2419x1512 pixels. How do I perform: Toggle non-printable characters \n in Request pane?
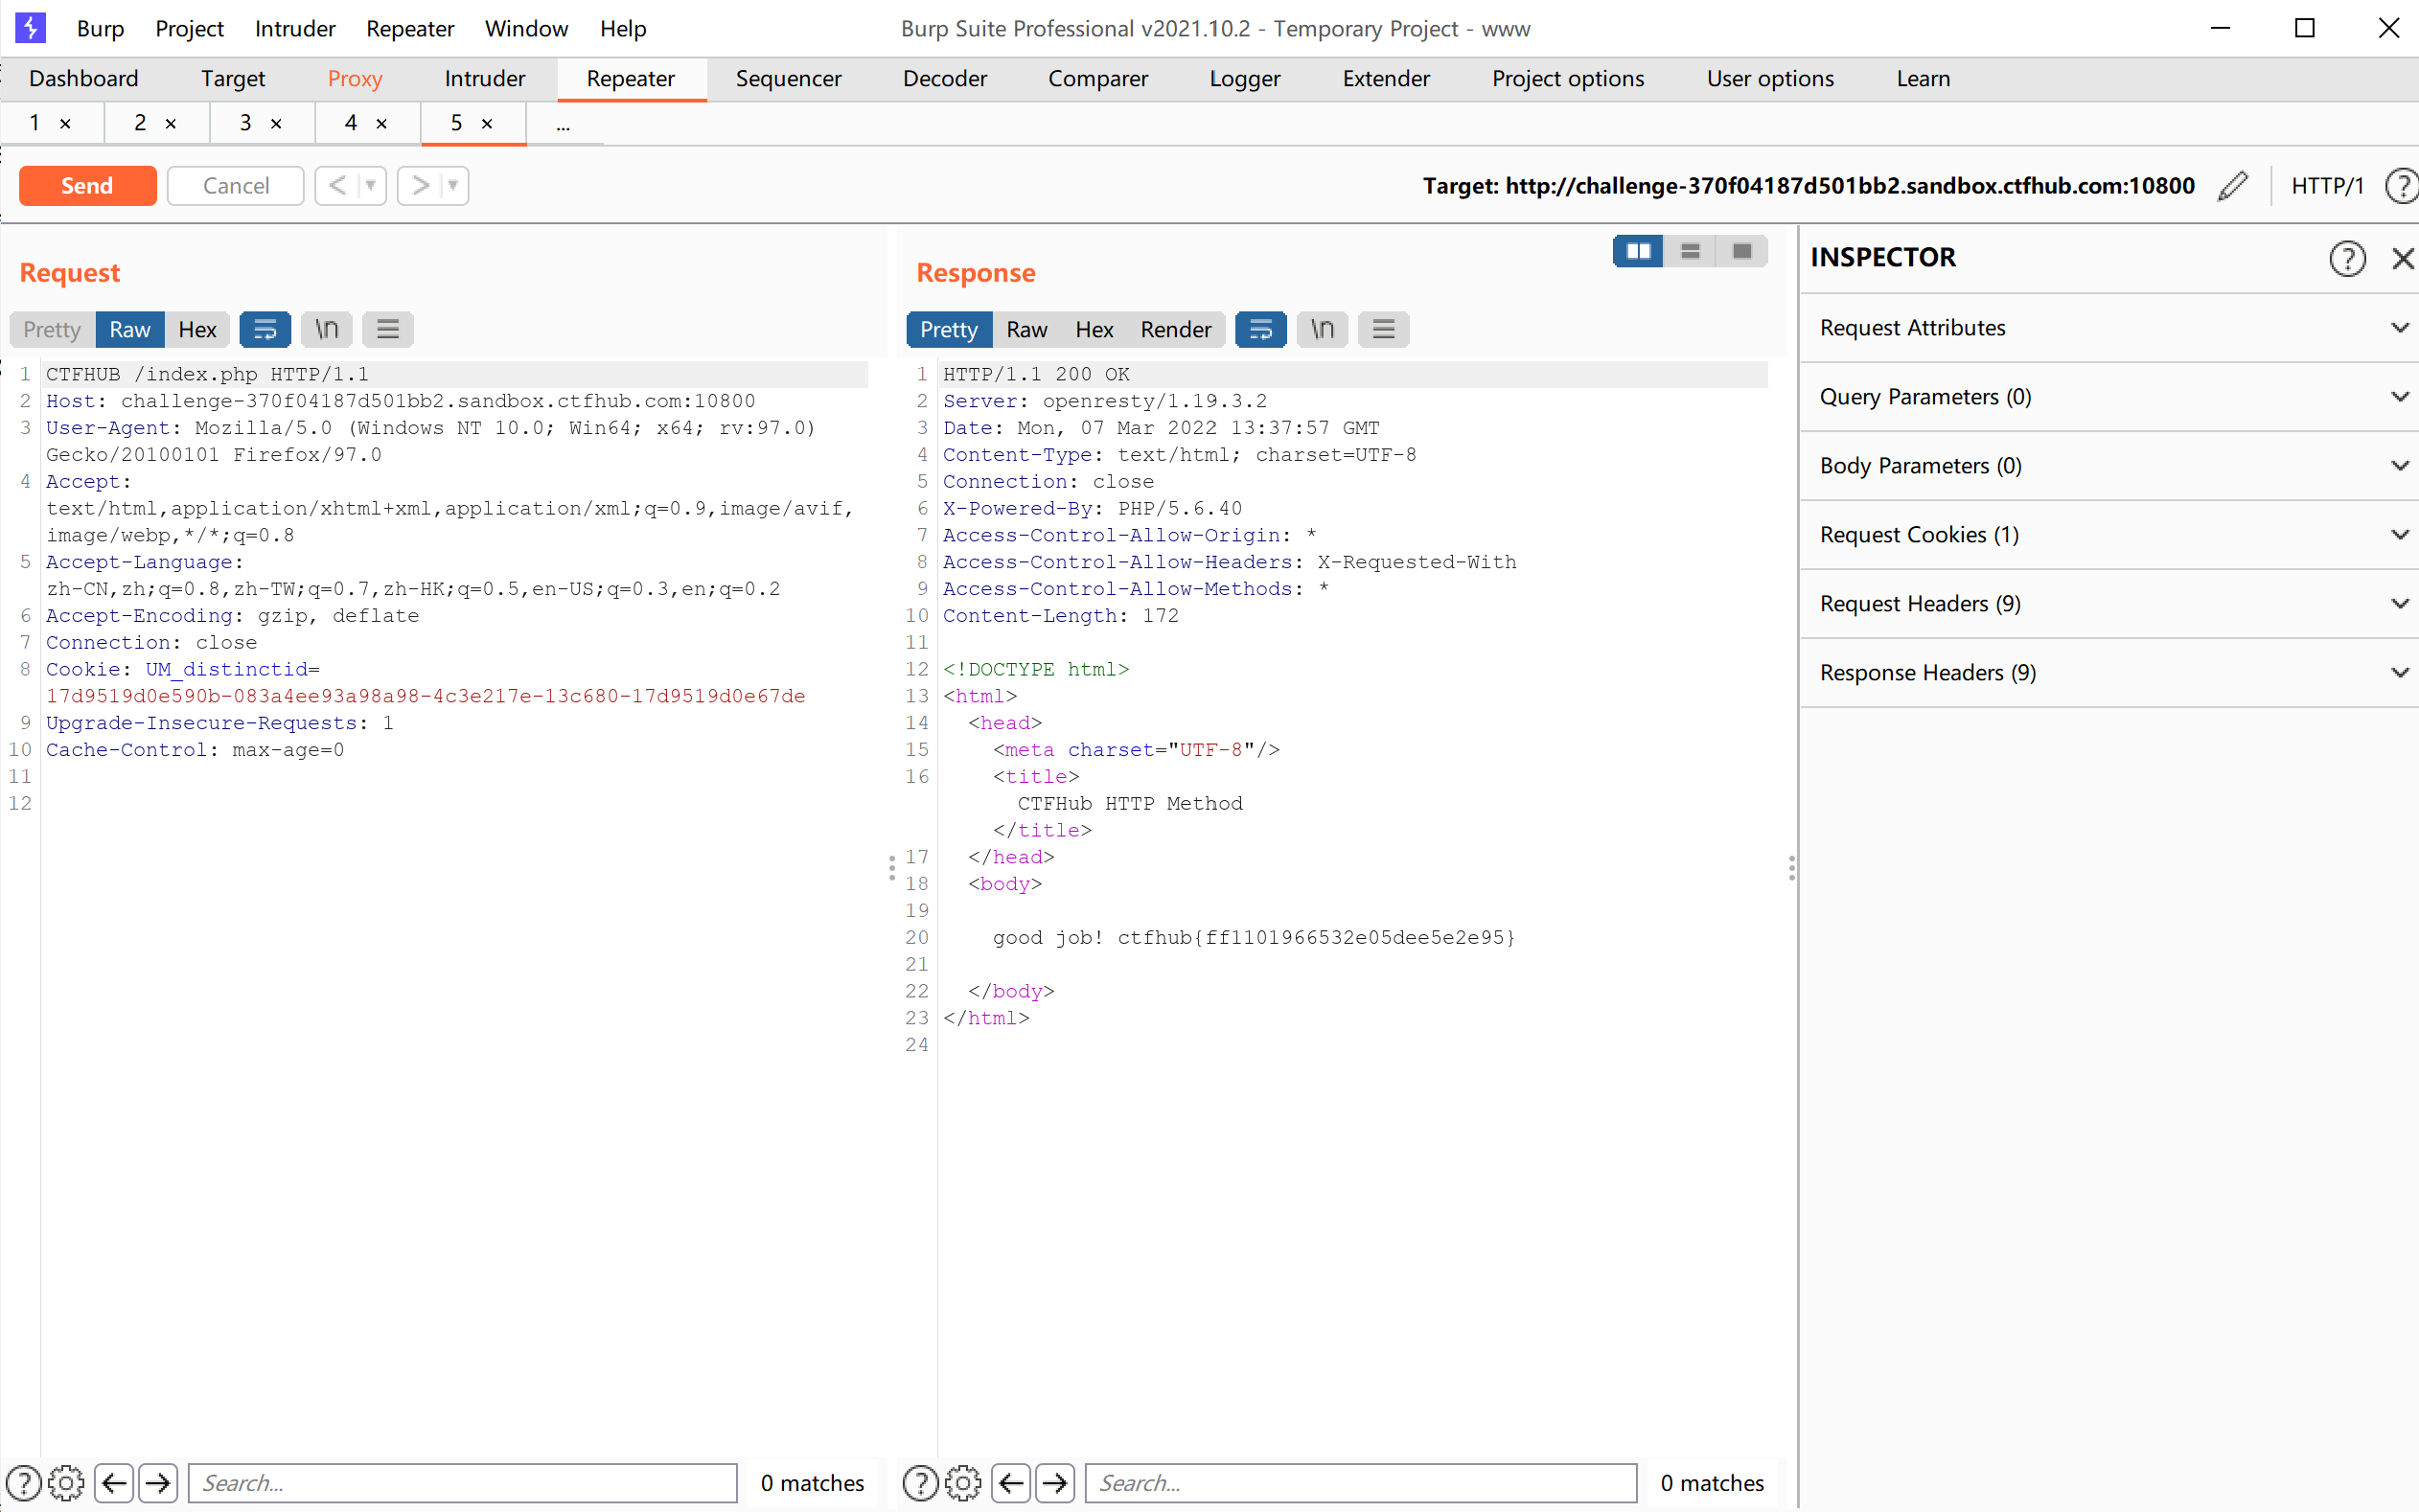(x=327, y=329)
